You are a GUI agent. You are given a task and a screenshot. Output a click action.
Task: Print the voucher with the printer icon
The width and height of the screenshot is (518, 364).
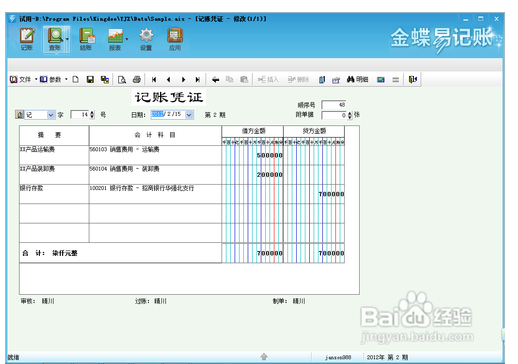(x=137, y=79)
